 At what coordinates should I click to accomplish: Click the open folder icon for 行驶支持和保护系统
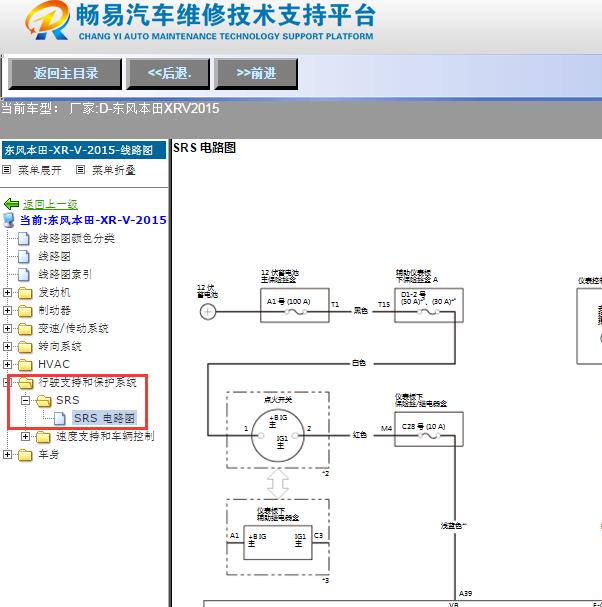[26, 383]
